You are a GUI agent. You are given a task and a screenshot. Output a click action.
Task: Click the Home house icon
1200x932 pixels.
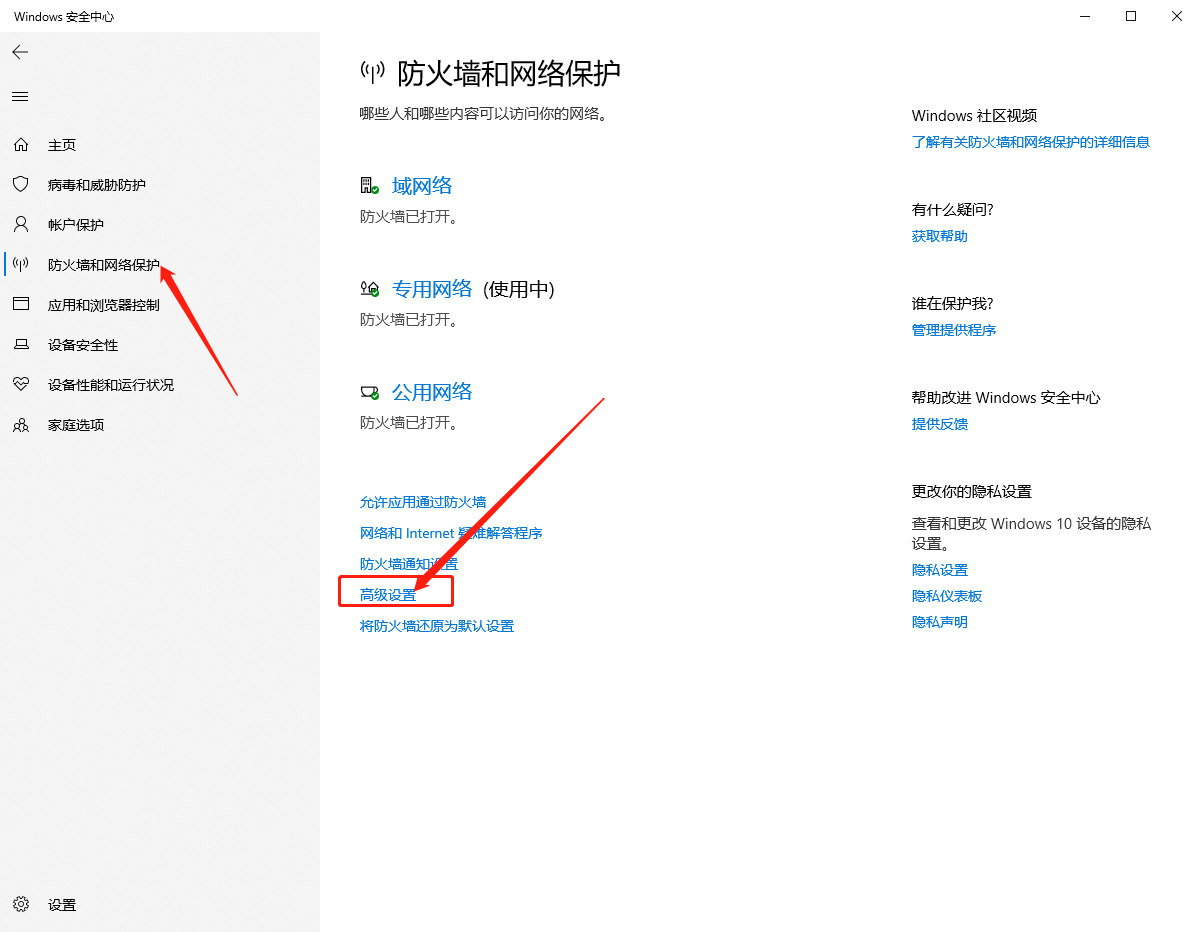click(21, 145)
